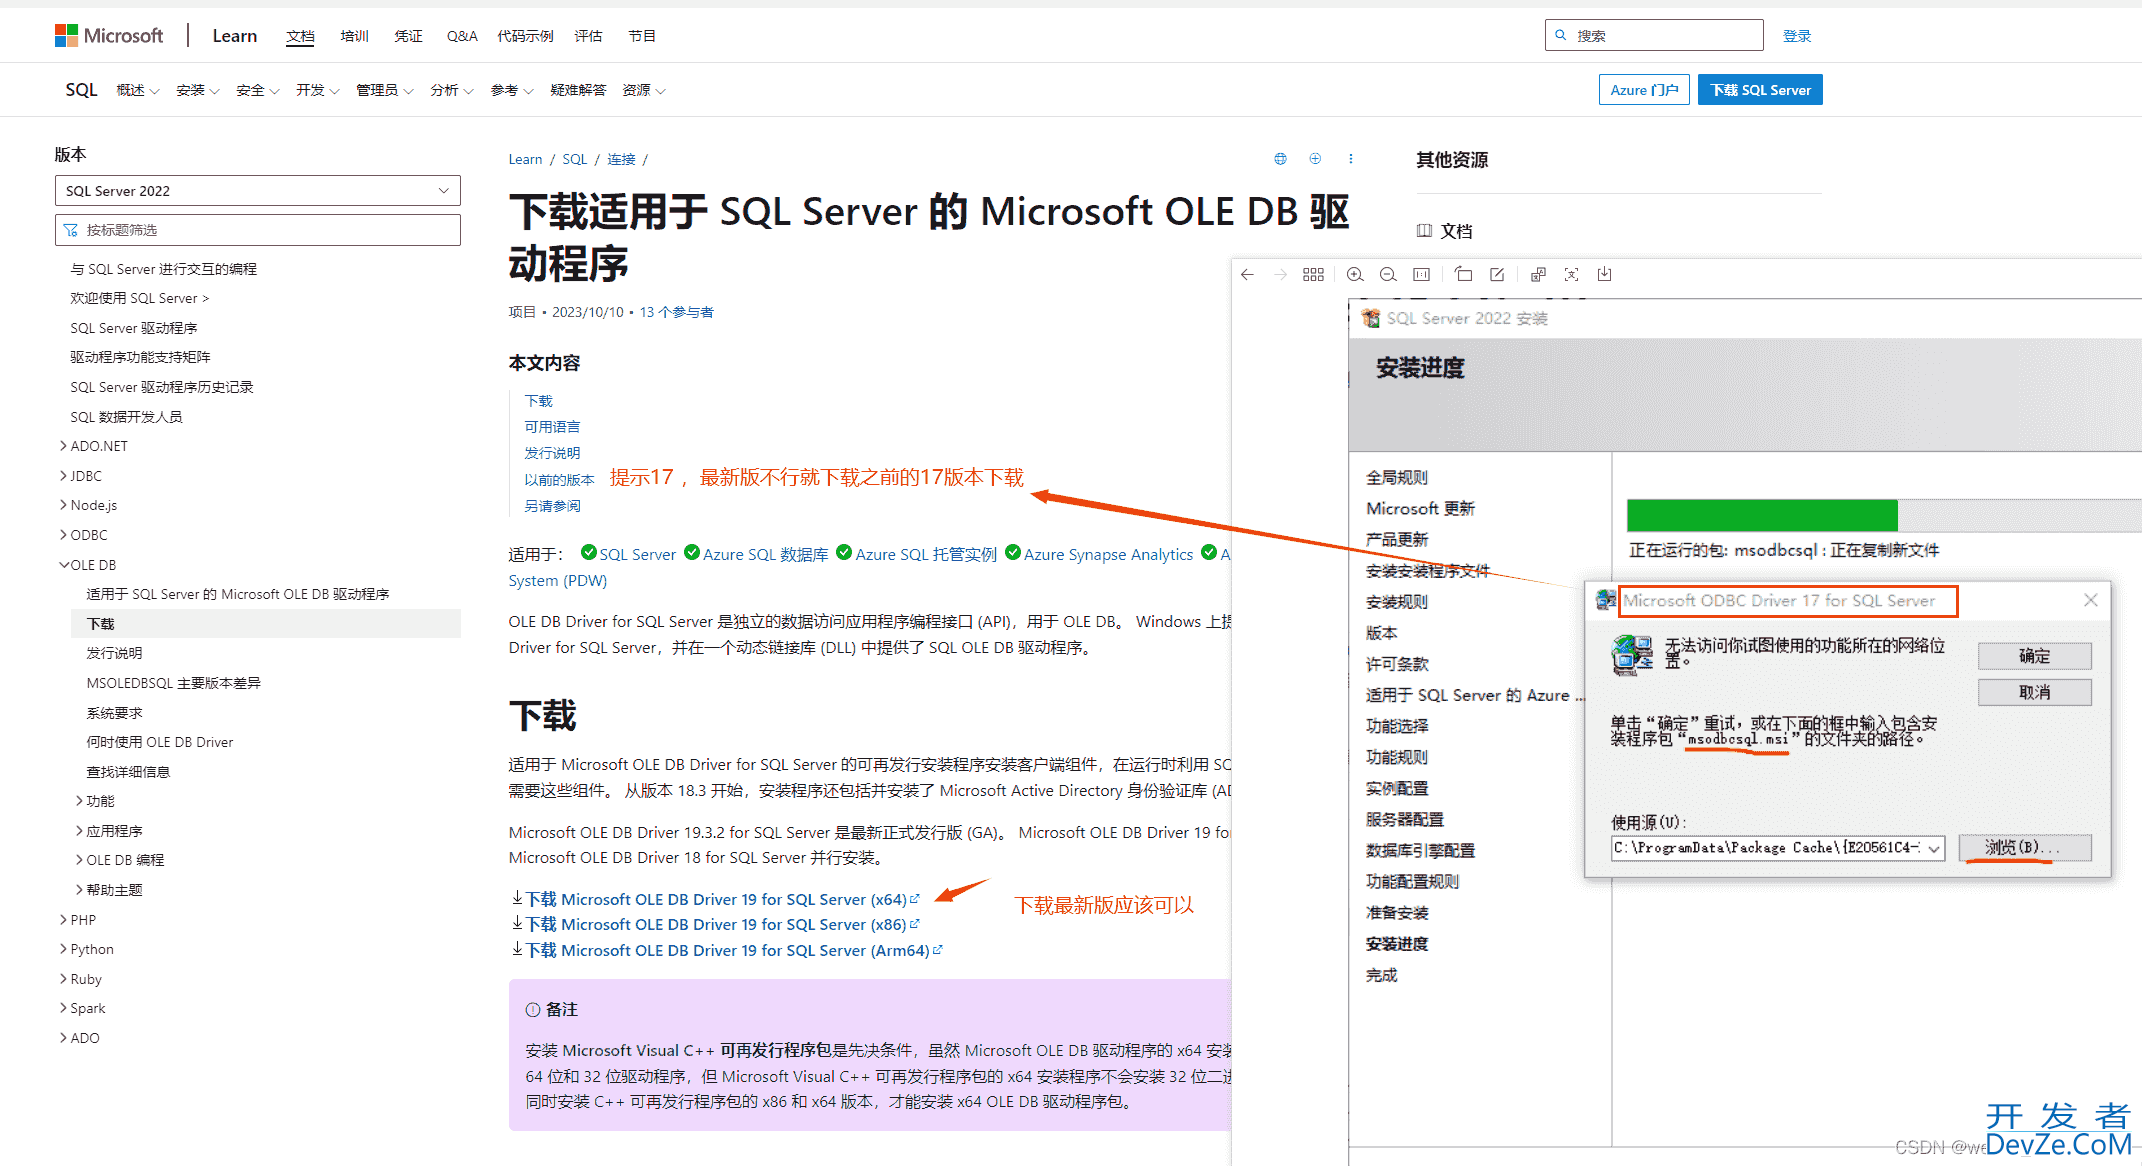Expand the 资源 menu
Image resolution: width=2142 pixels, height=1166 pixels.
coord(643,91)
